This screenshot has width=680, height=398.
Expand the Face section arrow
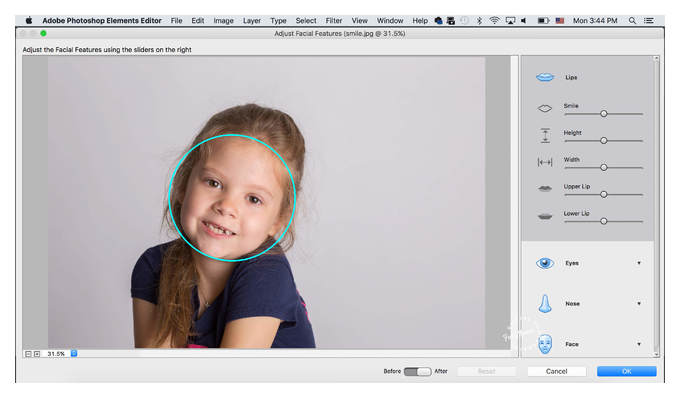click(639, 344)
